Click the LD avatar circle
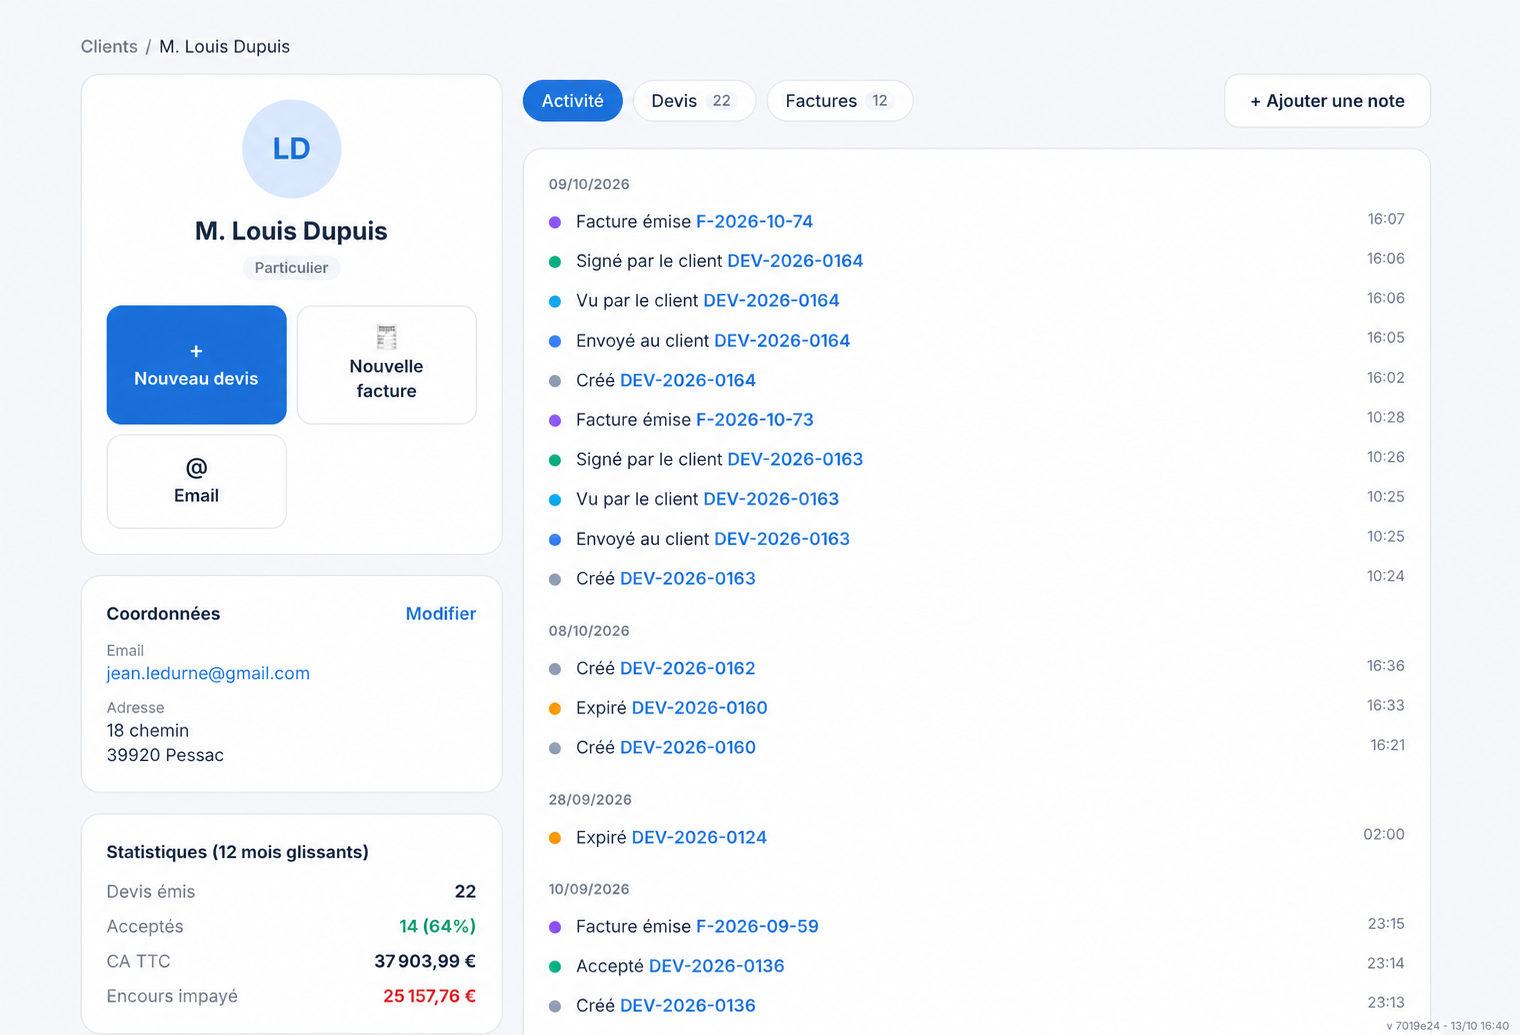Viewport: 1520px width, 1035px height. coord(291,148)
